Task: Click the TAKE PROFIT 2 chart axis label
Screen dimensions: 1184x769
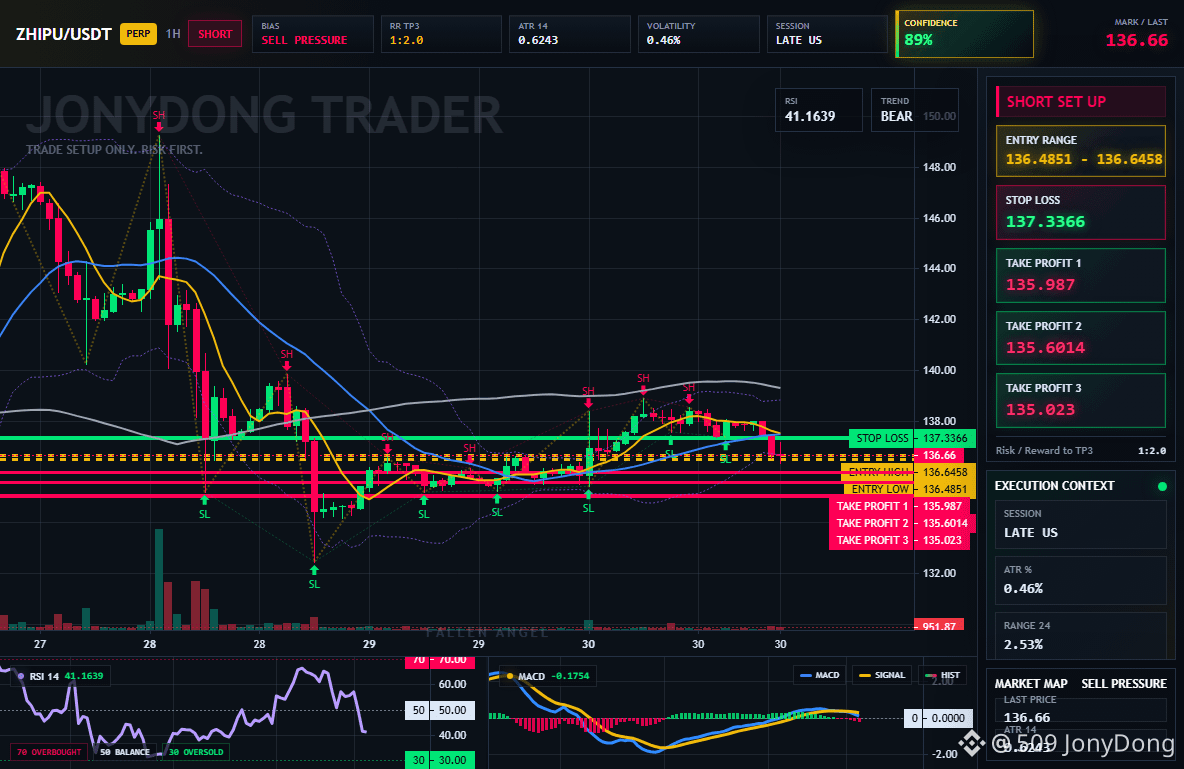Action: point(902,523)
